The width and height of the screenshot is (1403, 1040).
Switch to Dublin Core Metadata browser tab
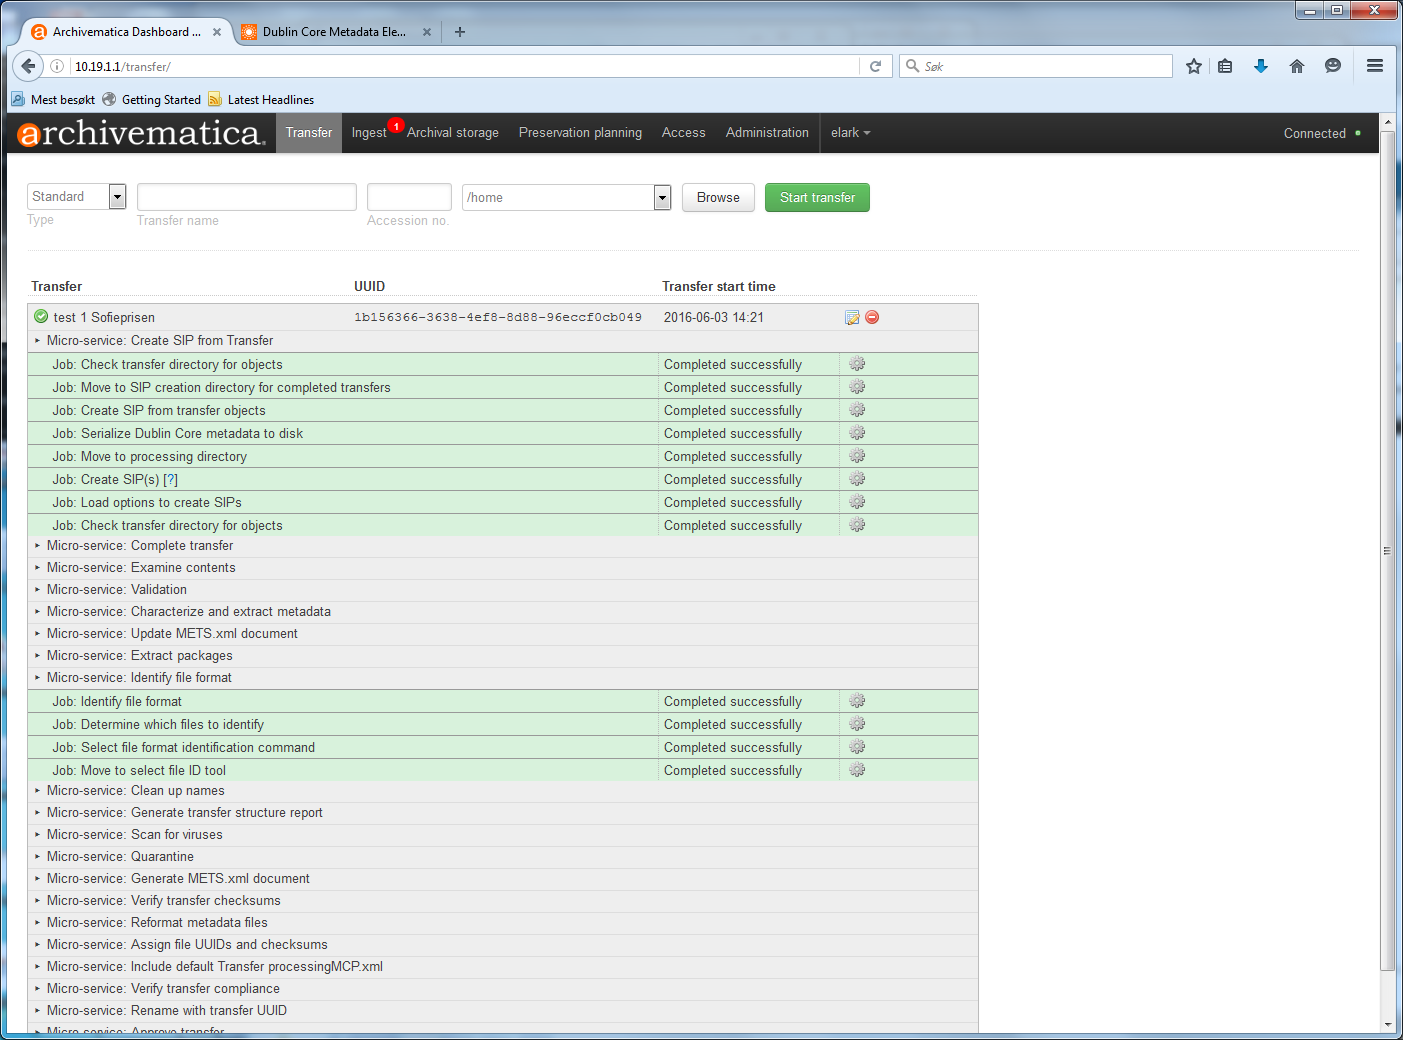(334, 32)
